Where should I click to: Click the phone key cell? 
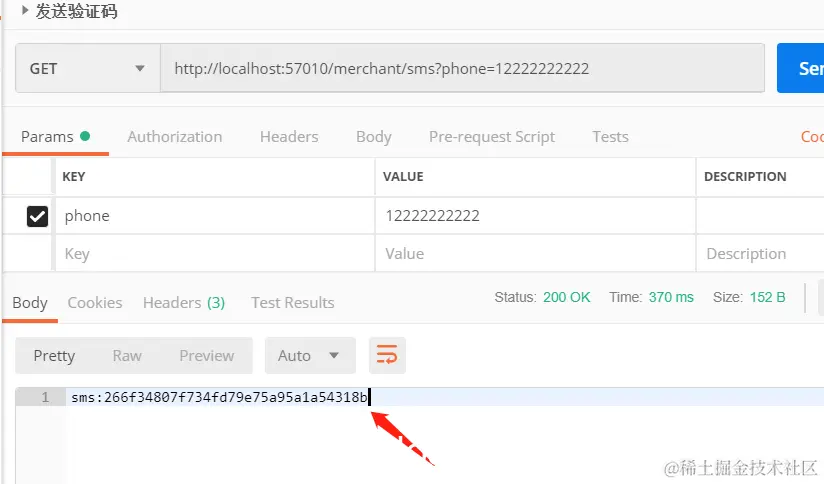pyautogui.click(x=214, y=216)
